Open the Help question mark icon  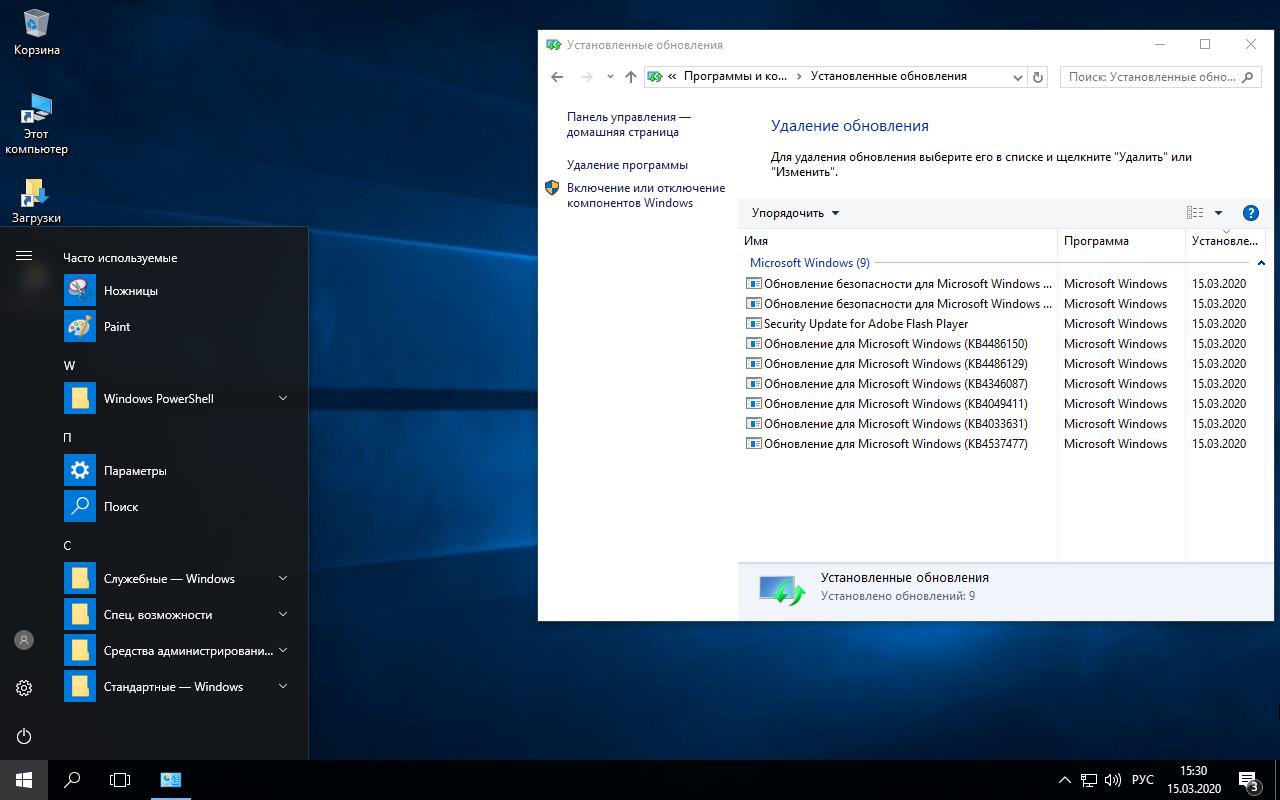tap(1250, 212)
